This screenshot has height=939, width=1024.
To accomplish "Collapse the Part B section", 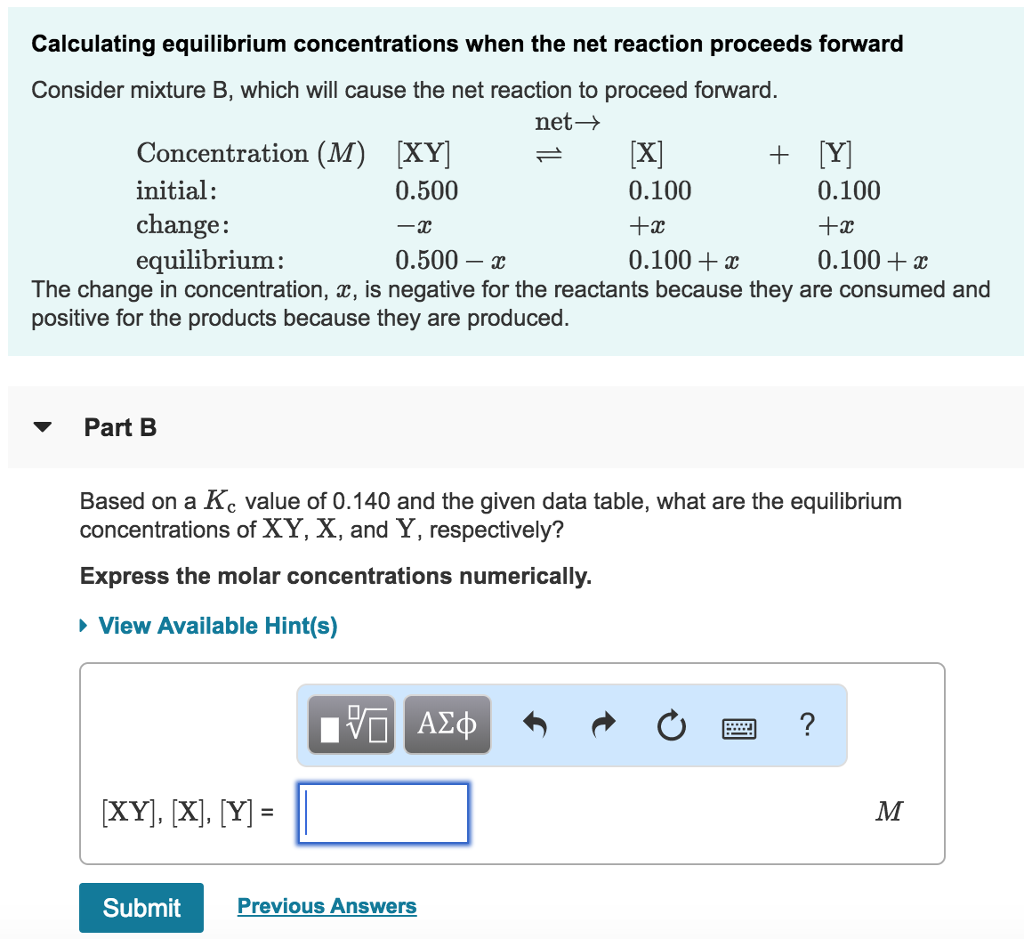I will click(x=41, y=425).
